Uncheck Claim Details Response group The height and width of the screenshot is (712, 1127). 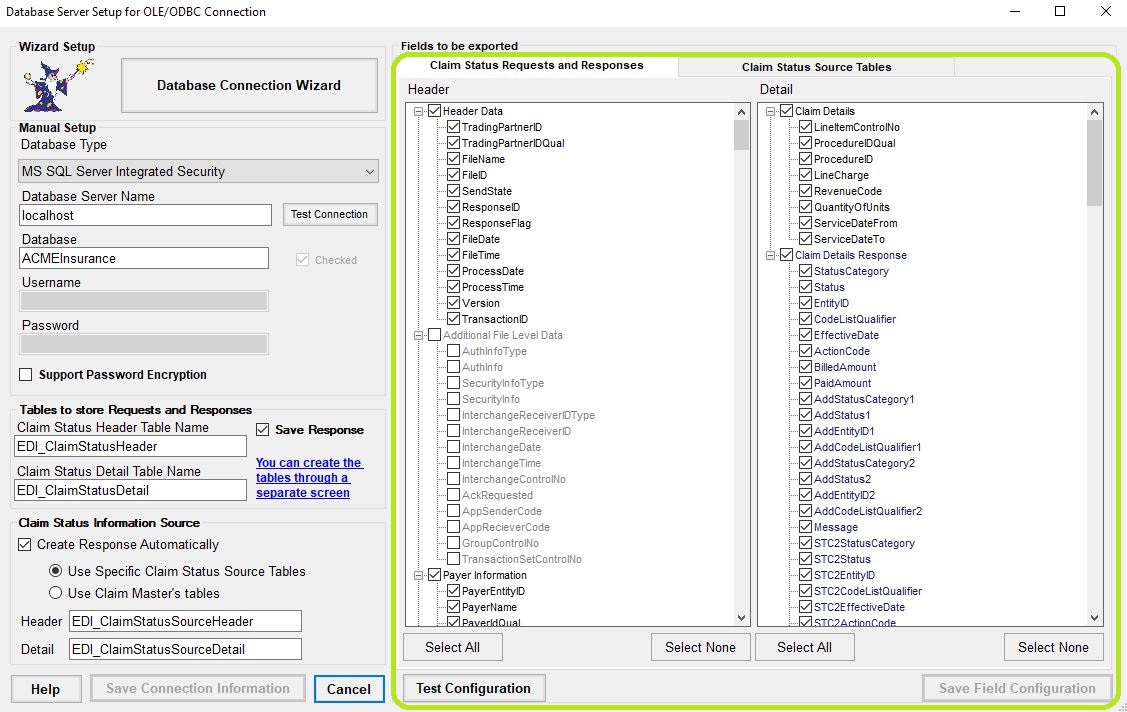pos(786,256)
